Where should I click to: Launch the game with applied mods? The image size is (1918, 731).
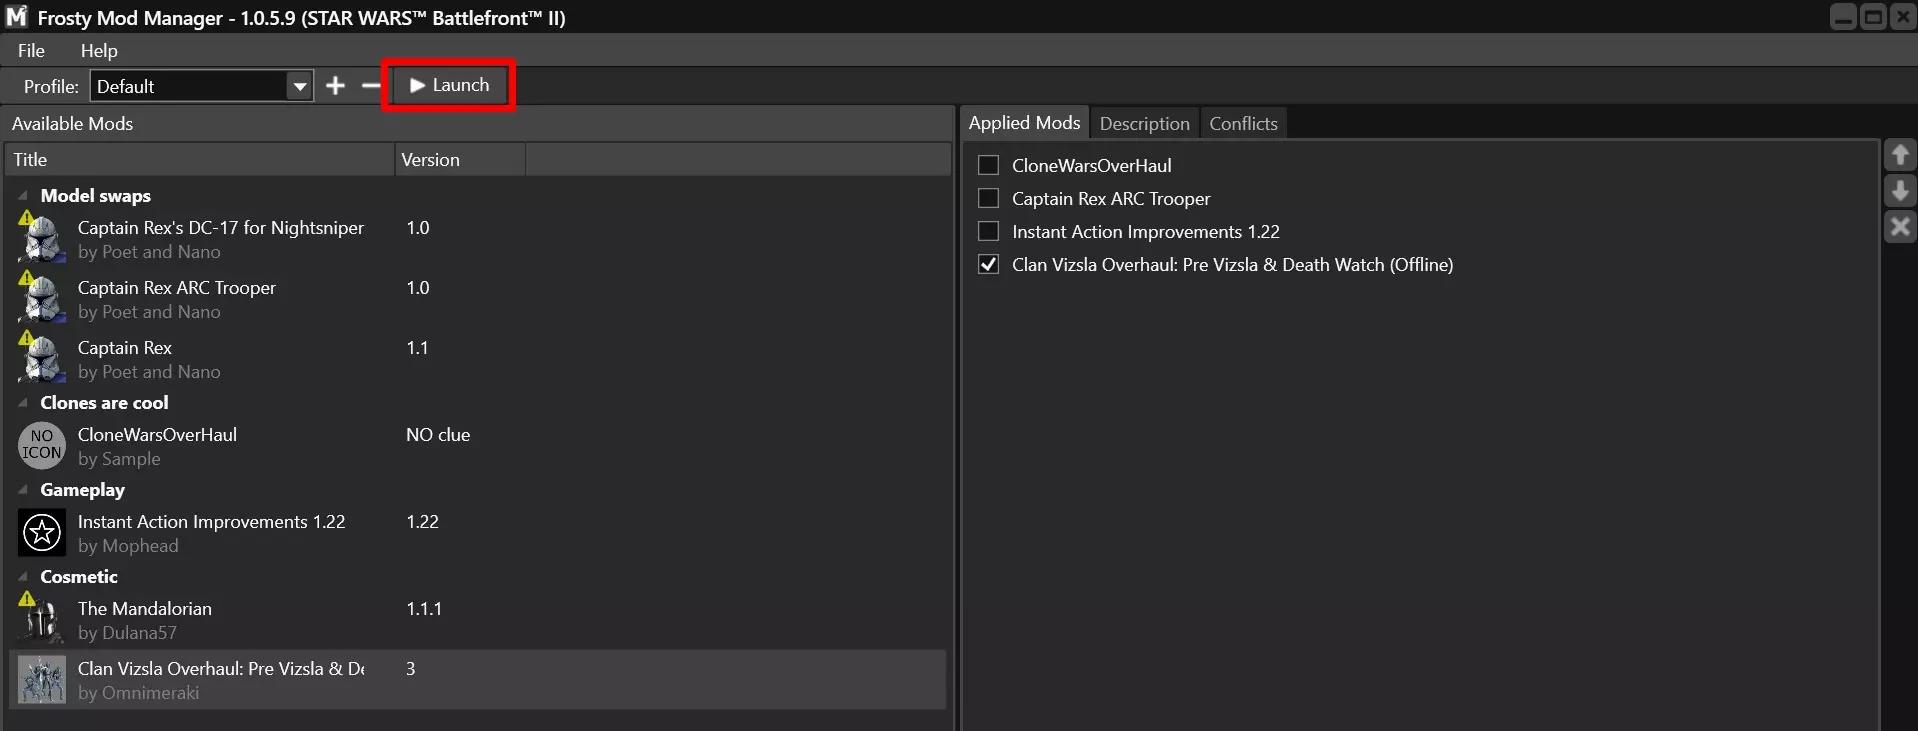tap(449, 86)
